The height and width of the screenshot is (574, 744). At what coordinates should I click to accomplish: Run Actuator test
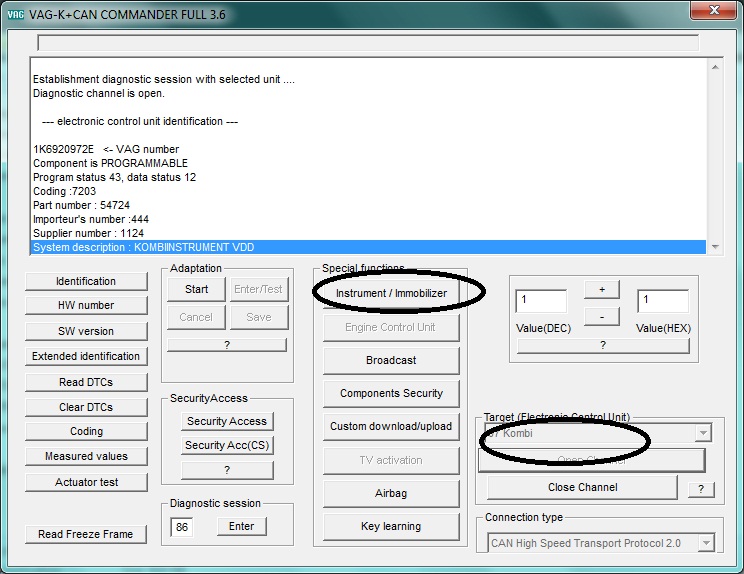coord(86,482)
